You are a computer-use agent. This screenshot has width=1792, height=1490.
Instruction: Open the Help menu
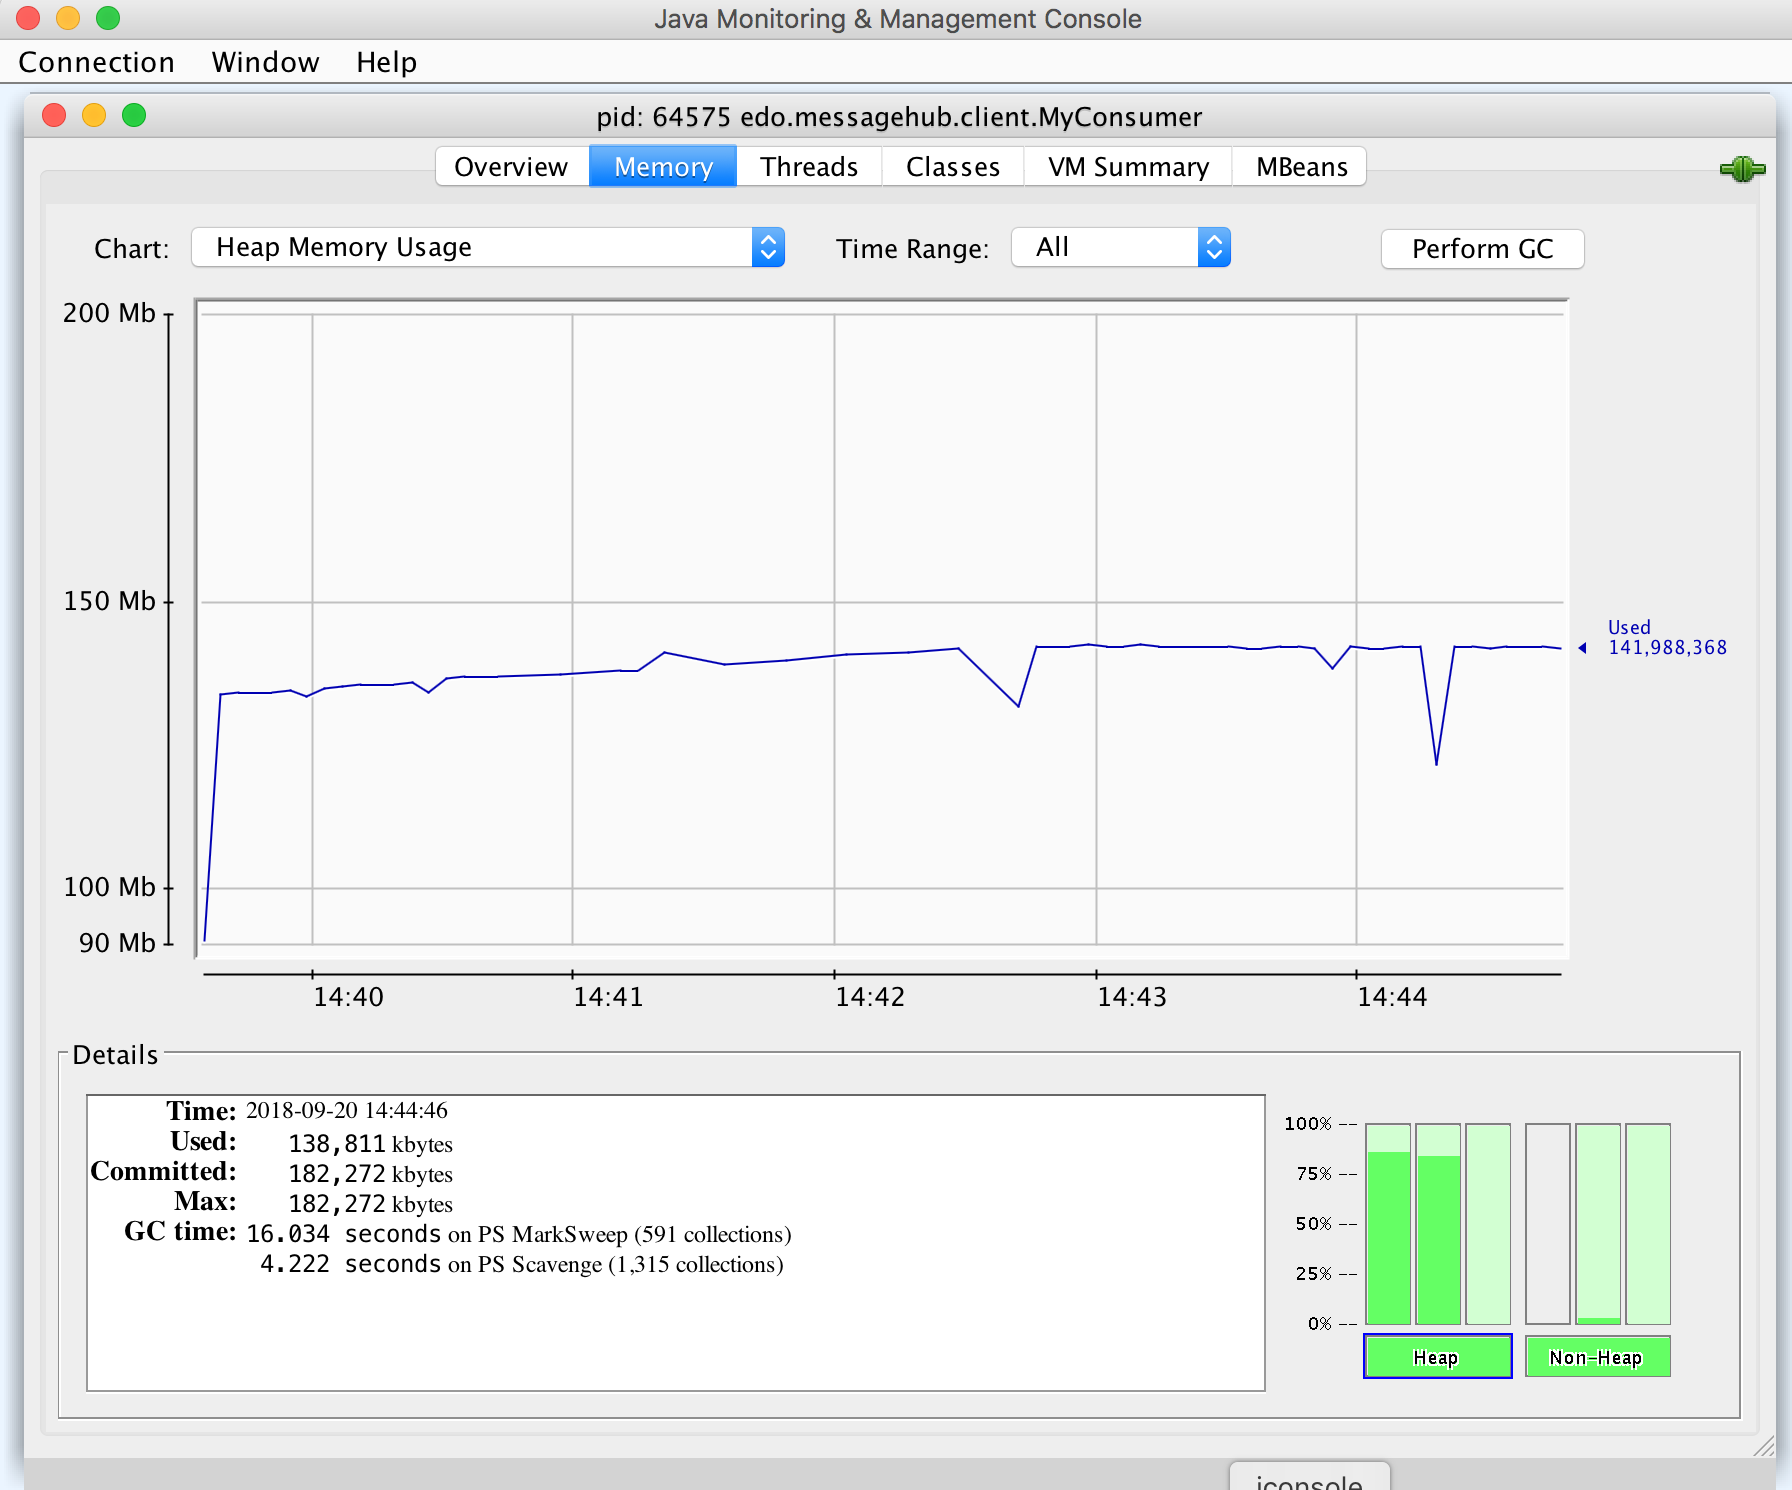[x=386, y=62]
